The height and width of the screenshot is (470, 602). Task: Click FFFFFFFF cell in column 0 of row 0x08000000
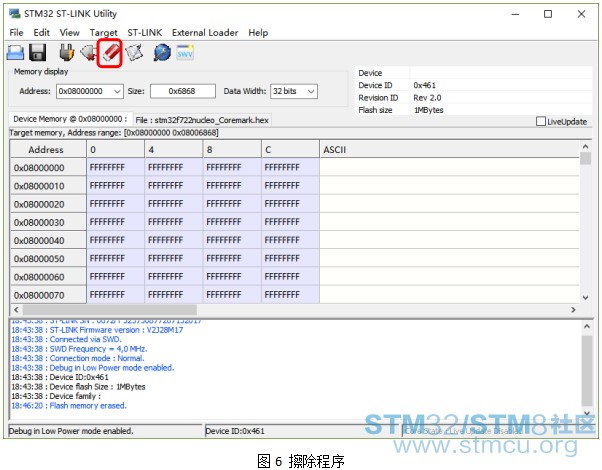click(116, 168)
